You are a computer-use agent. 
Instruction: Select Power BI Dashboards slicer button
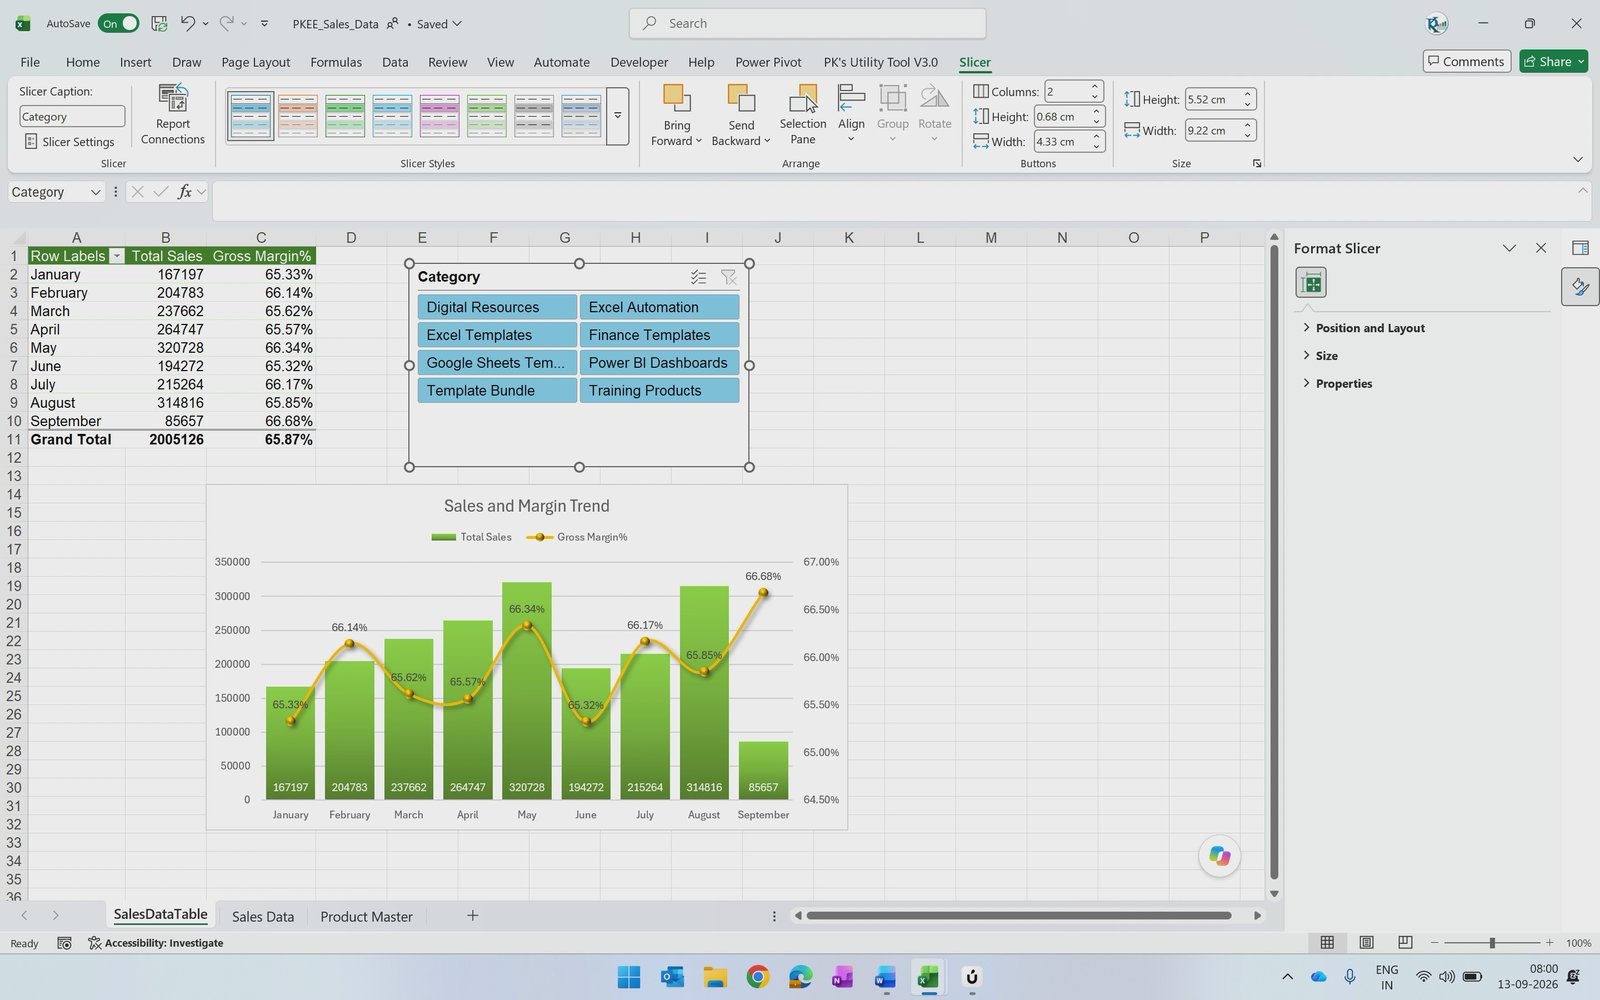pos(659,363)
